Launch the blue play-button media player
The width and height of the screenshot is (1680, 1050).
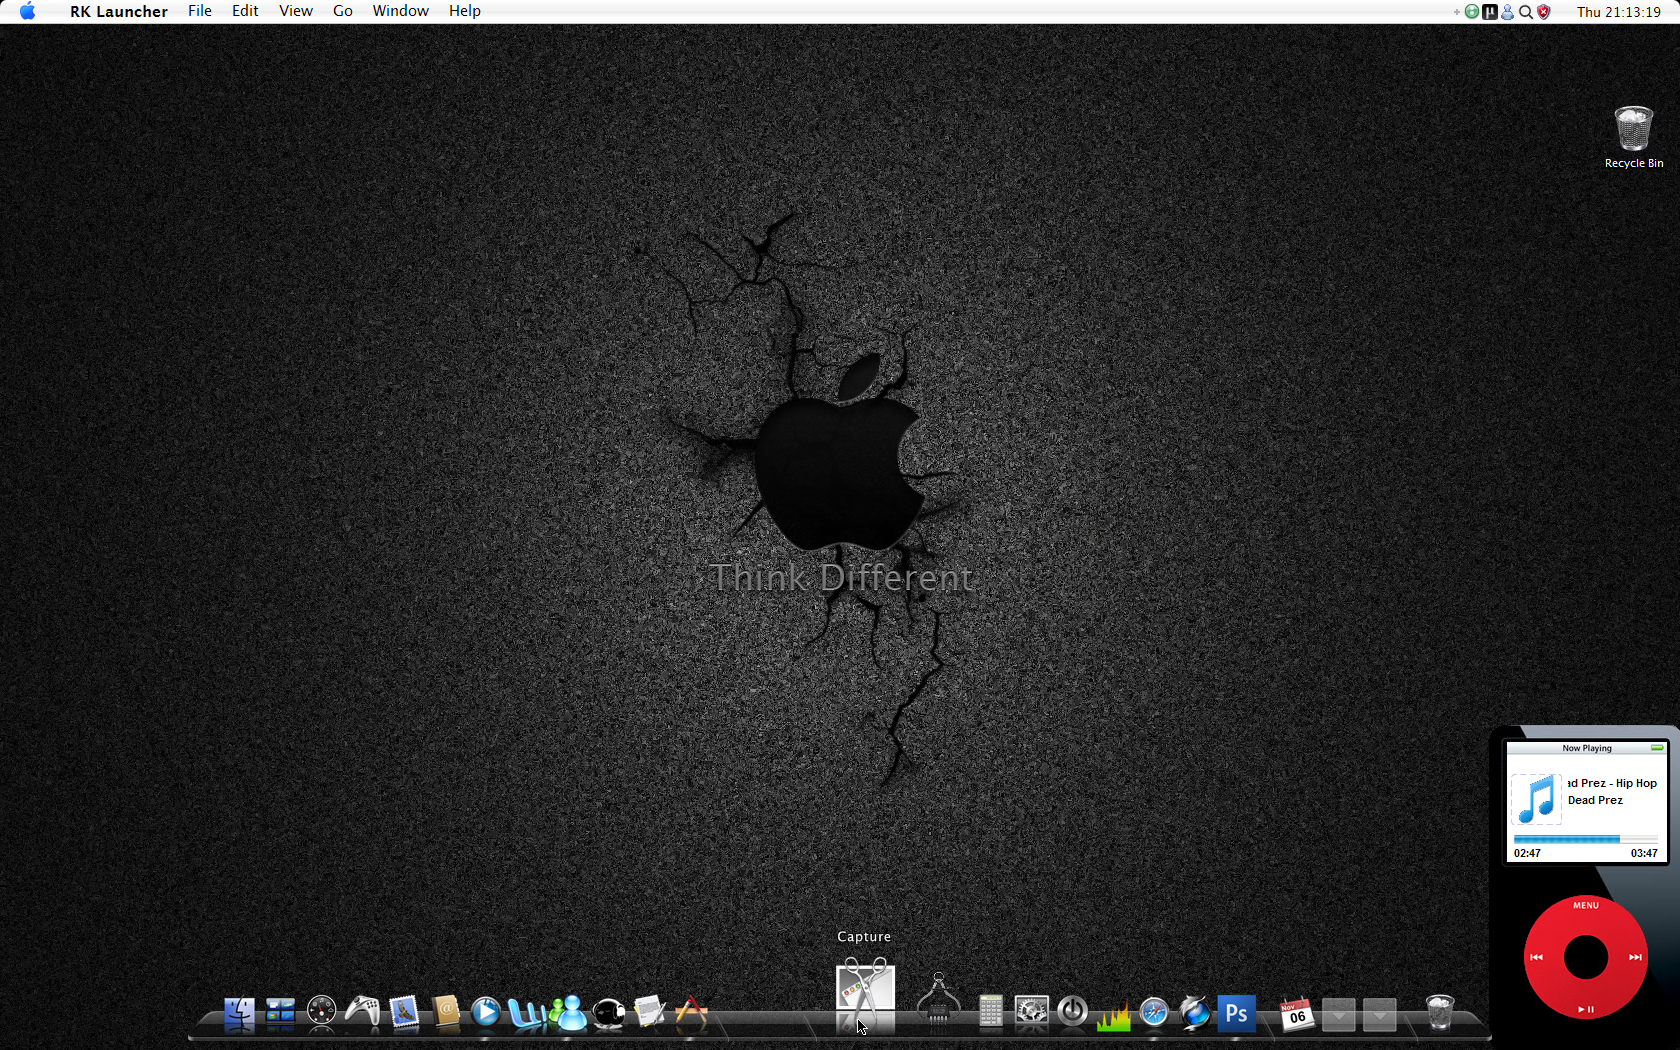point(486,1013)
